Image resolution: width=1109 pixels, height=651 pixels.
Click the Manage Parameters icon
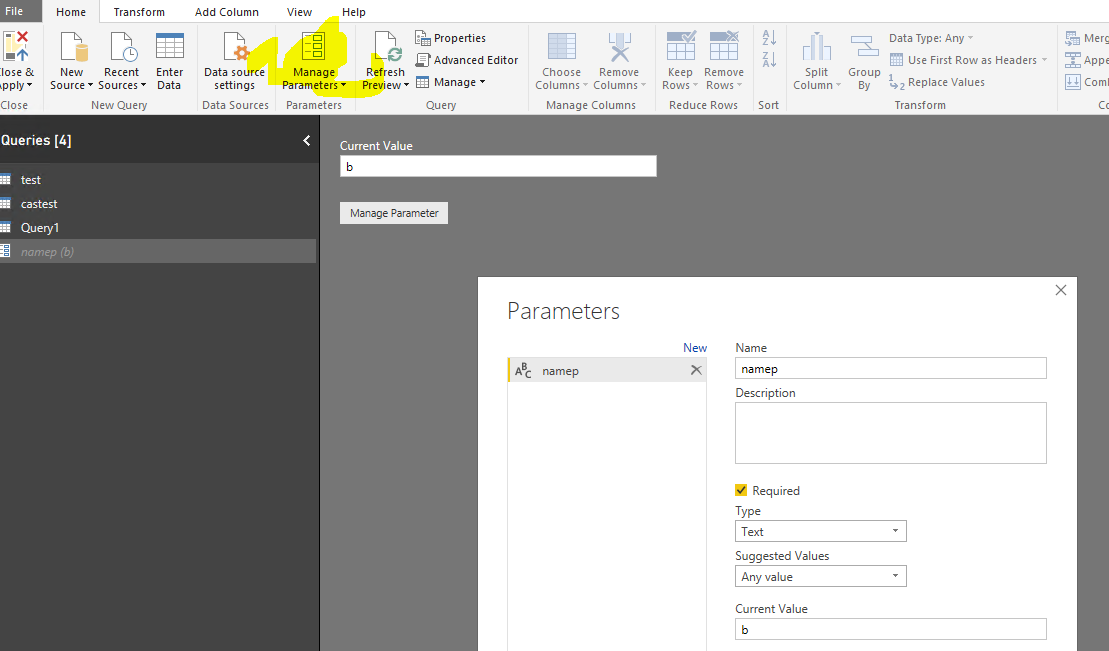click(313, 47)
